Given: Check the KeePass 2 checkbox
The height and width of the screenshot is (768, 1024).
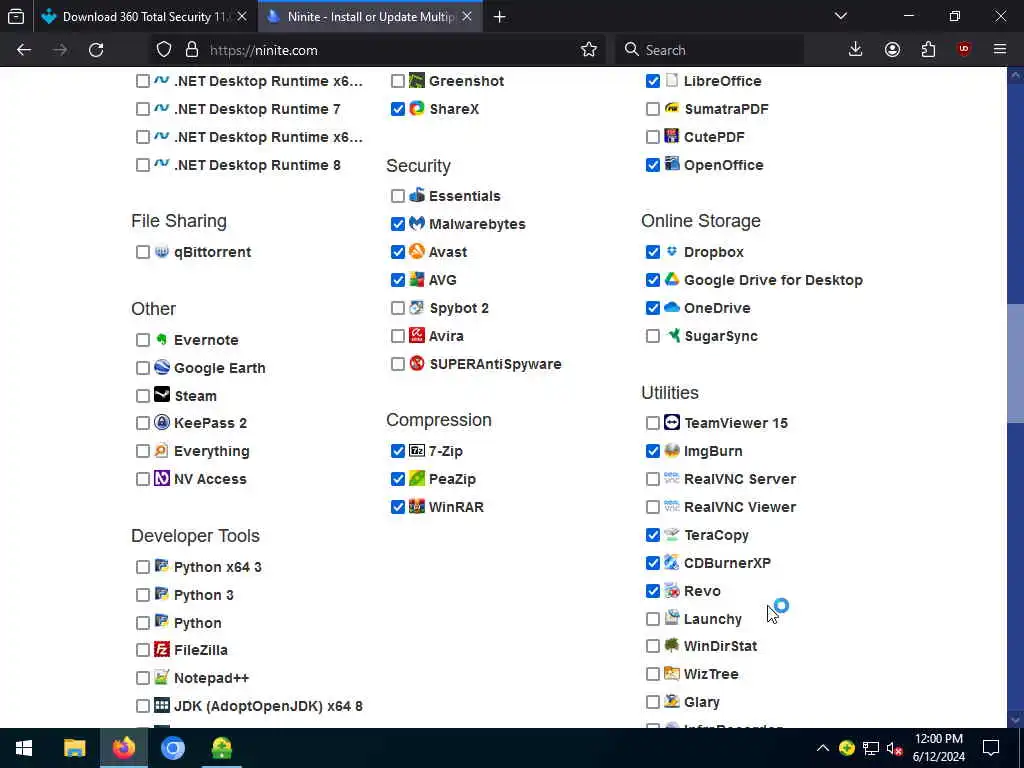Looking at the screenshot, I should coord(142,423).
